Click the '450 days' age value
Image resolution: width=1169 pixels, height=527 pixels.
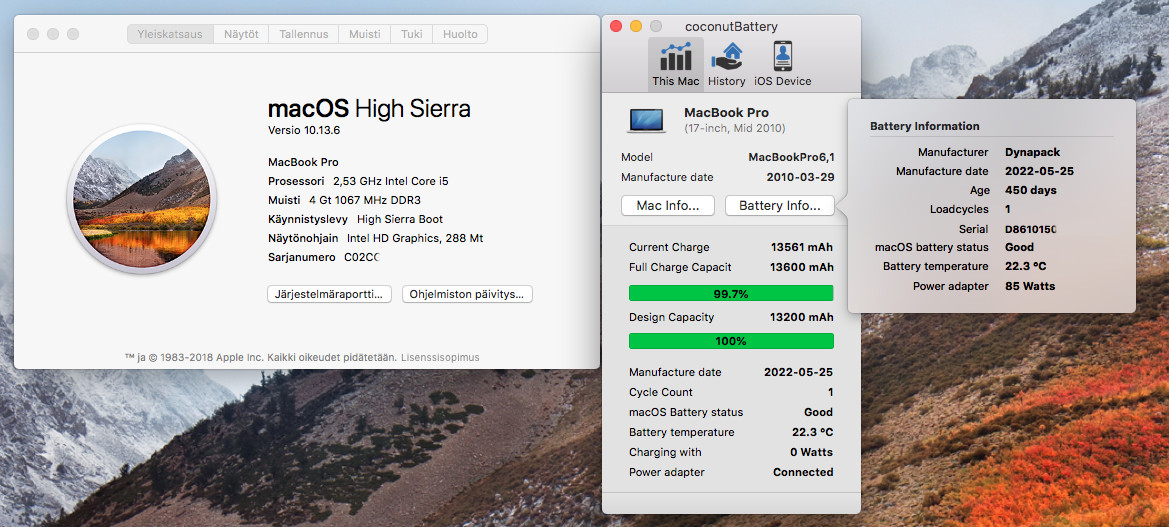coord(1030,190)
